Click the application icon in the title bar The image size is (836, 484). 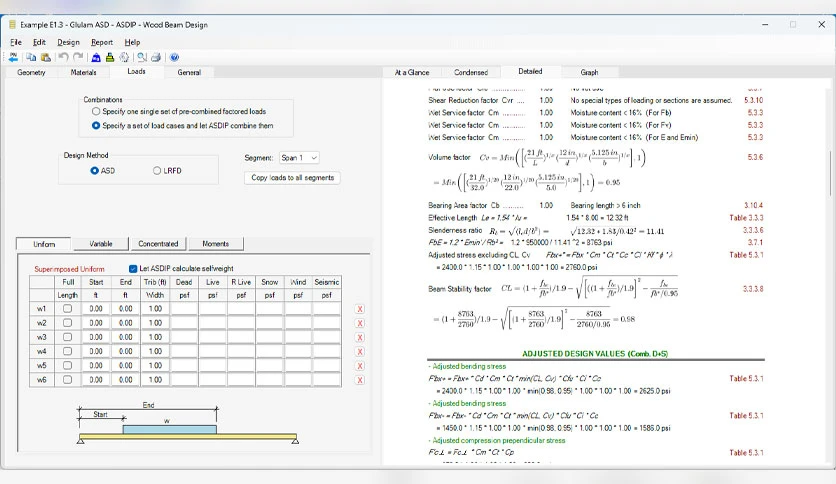tap(12, 25)
